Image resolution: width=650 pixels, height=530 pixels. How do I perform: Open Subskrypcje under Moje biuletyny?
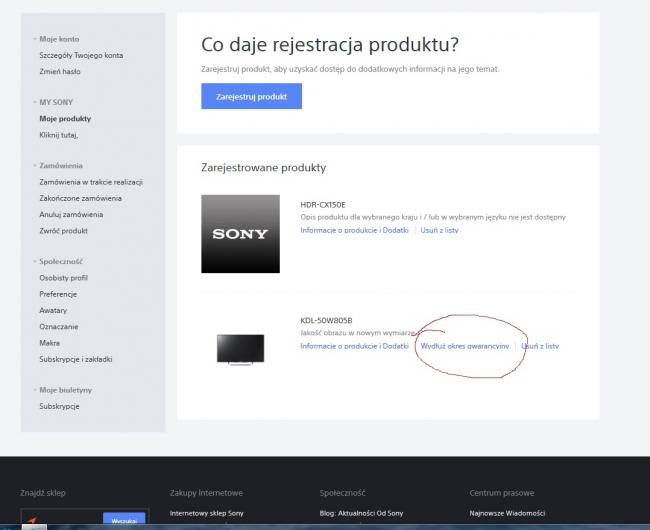[59, 406]
